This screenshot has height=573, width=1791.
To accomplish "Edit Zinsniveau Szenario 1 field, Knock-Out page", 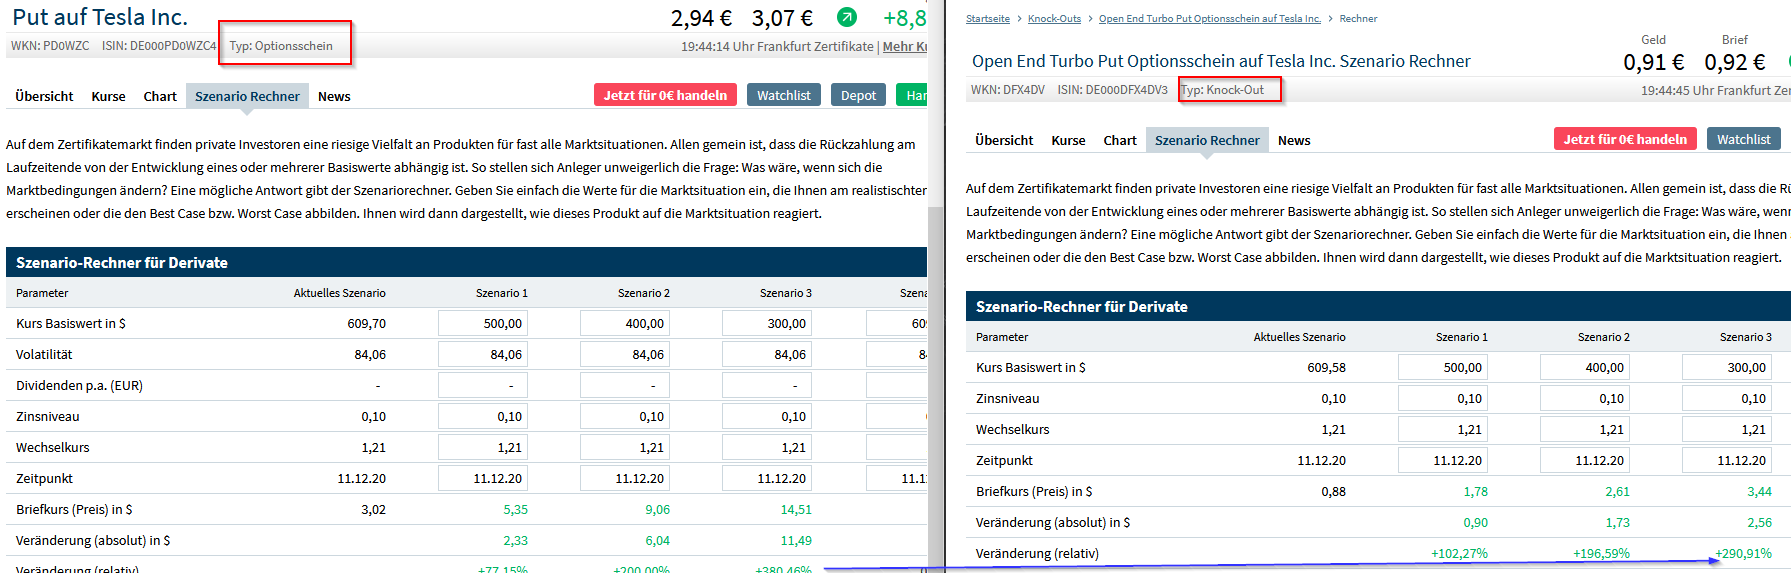I will [1442, 398].
